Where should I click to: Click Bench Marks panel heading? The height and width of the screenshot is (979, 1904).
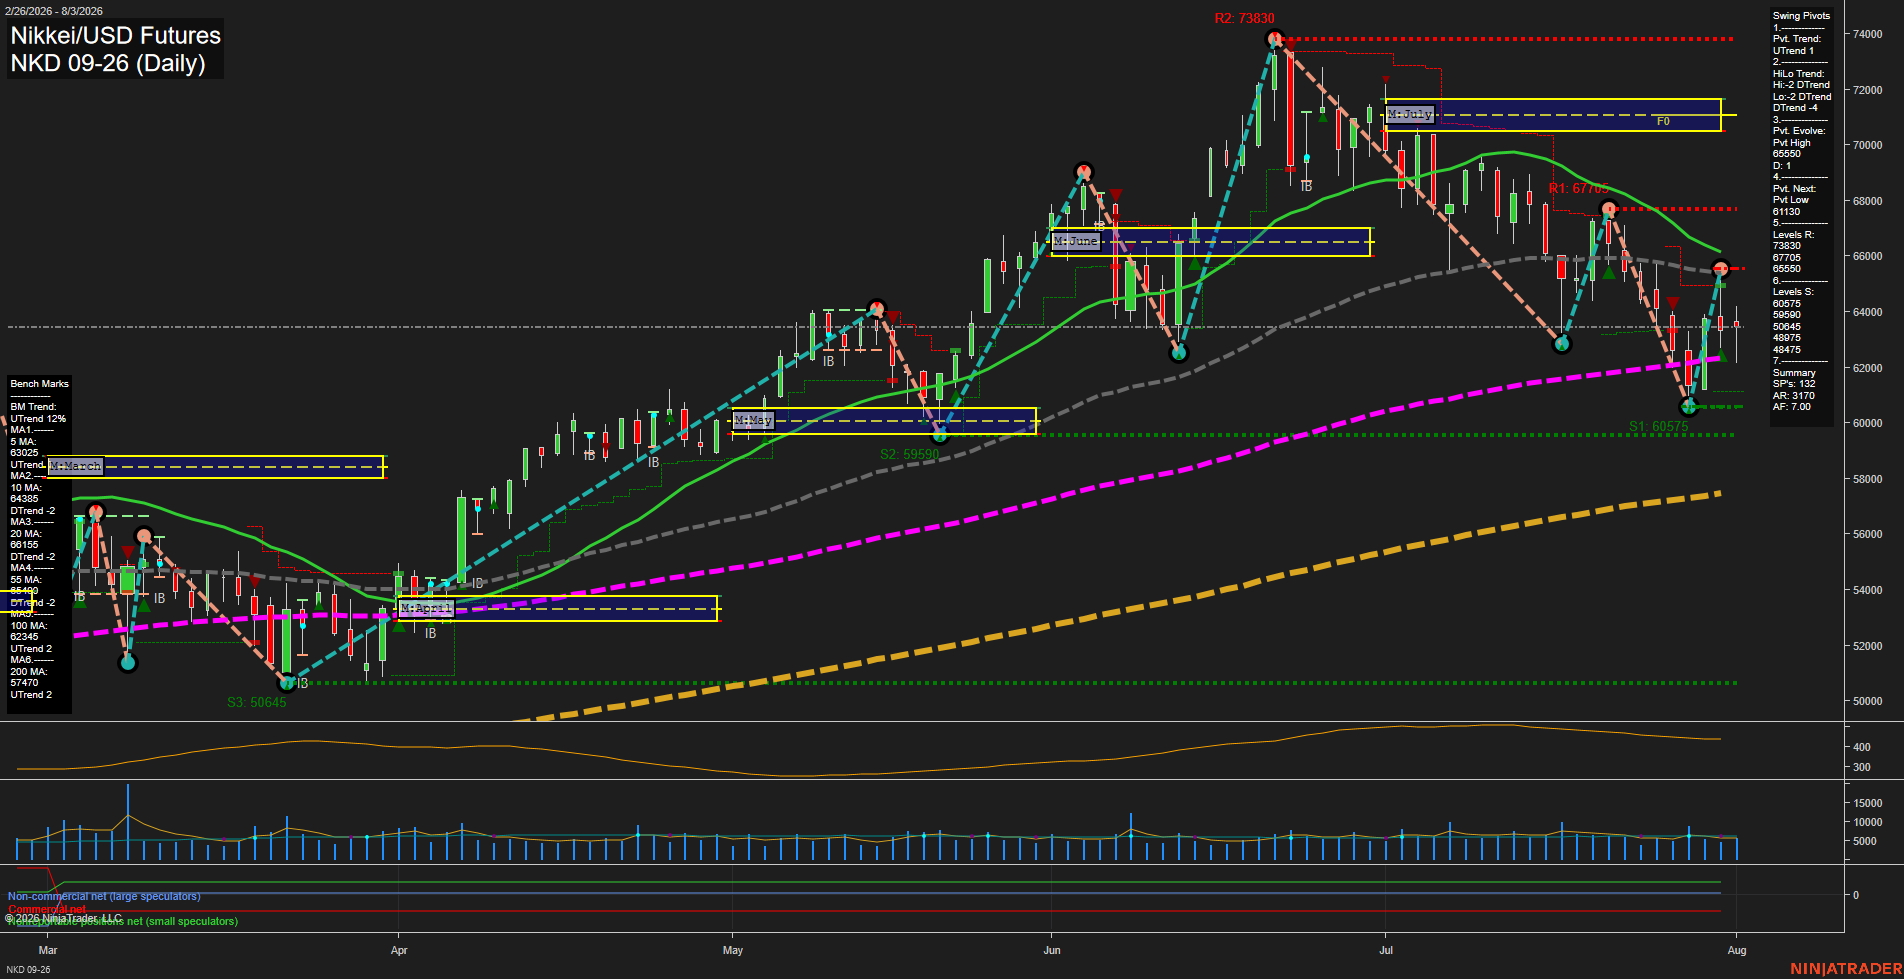[39, 384]
